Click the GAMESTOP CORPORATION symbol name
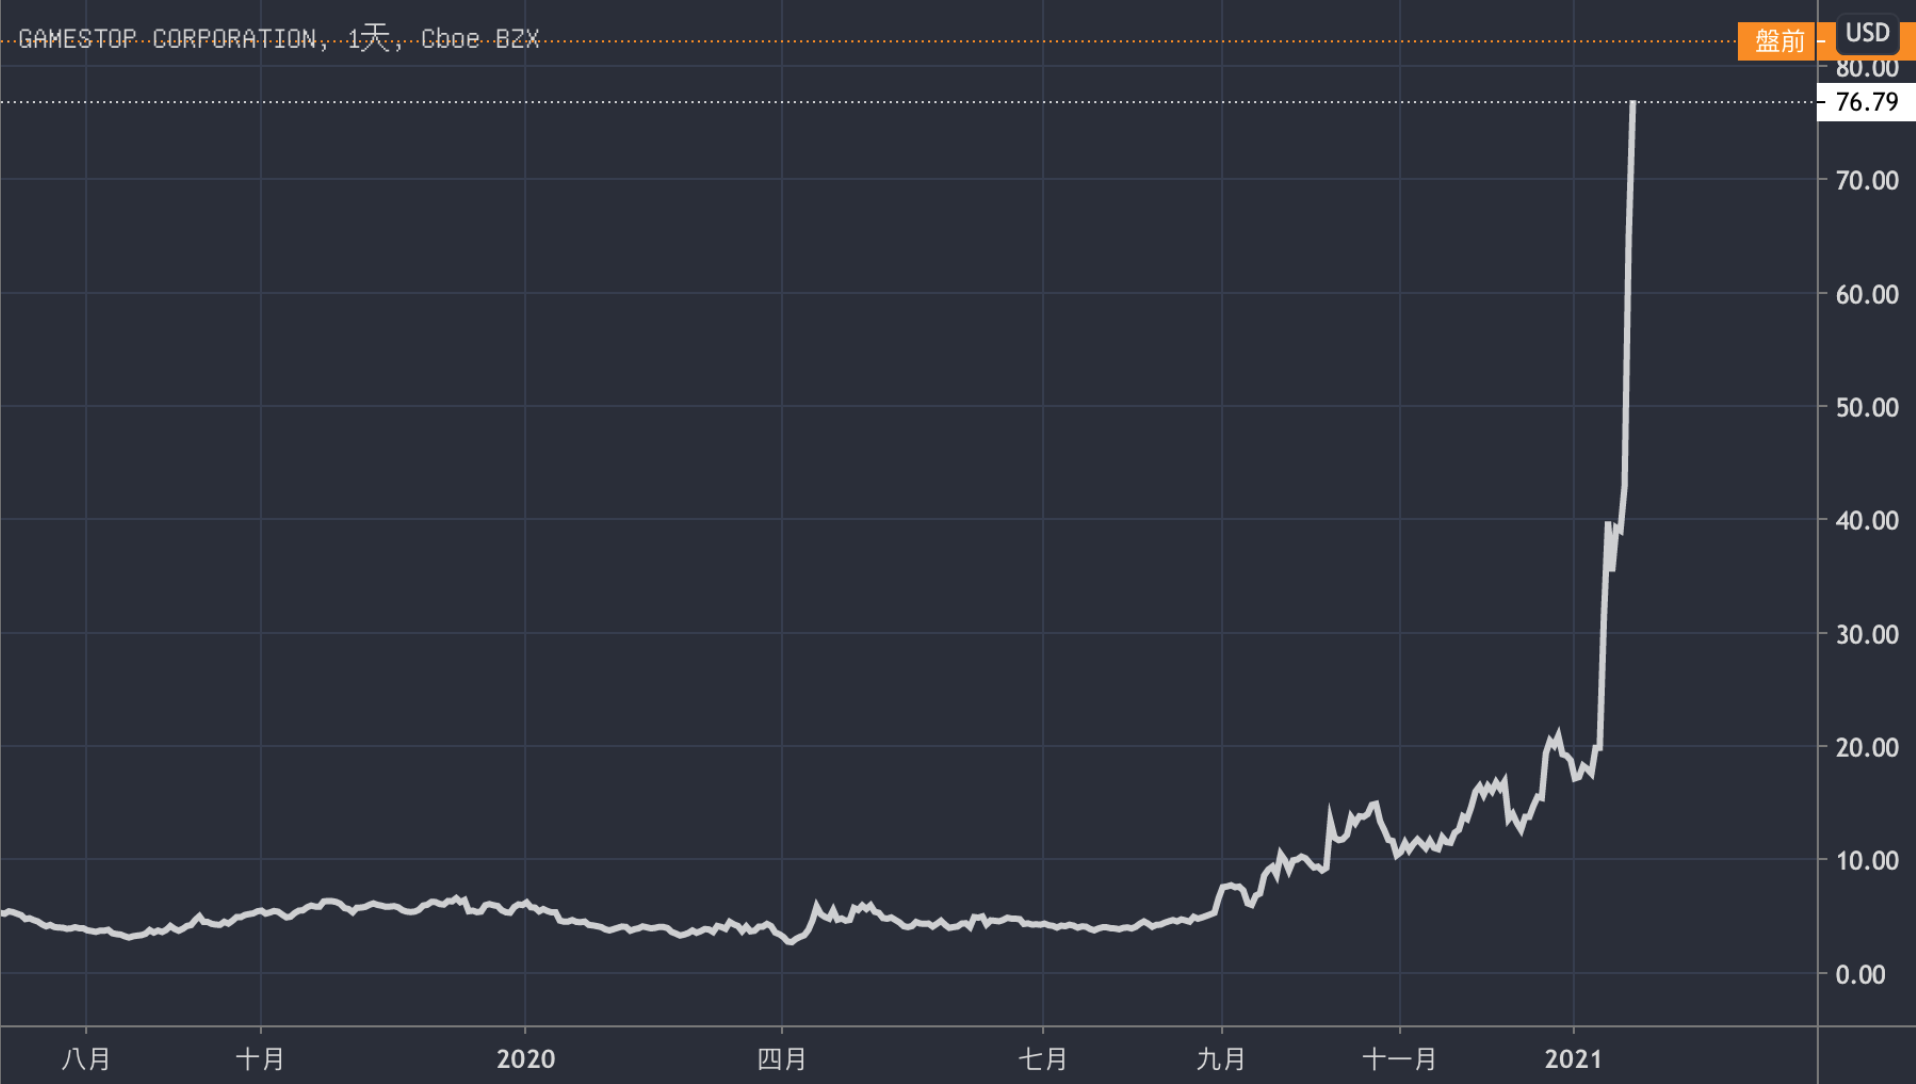 pos(167,39)
